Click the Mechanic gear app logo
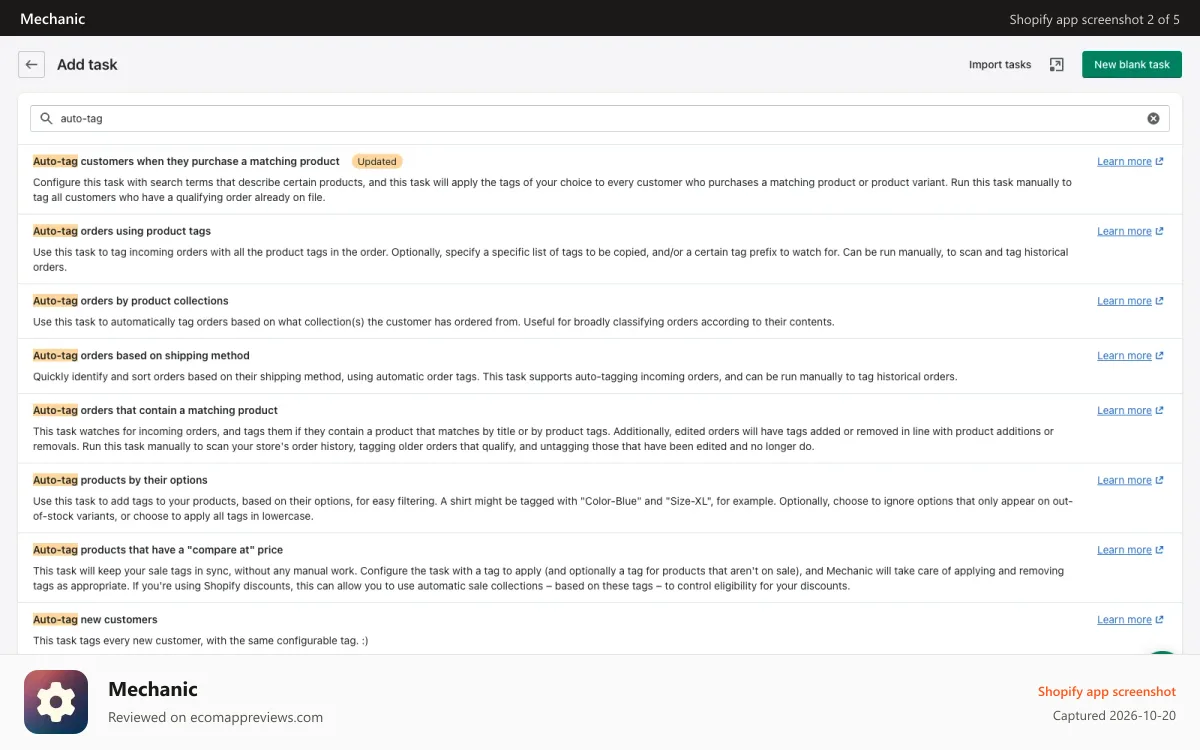This screenshot has width=1200, height=750. point(56,702)
